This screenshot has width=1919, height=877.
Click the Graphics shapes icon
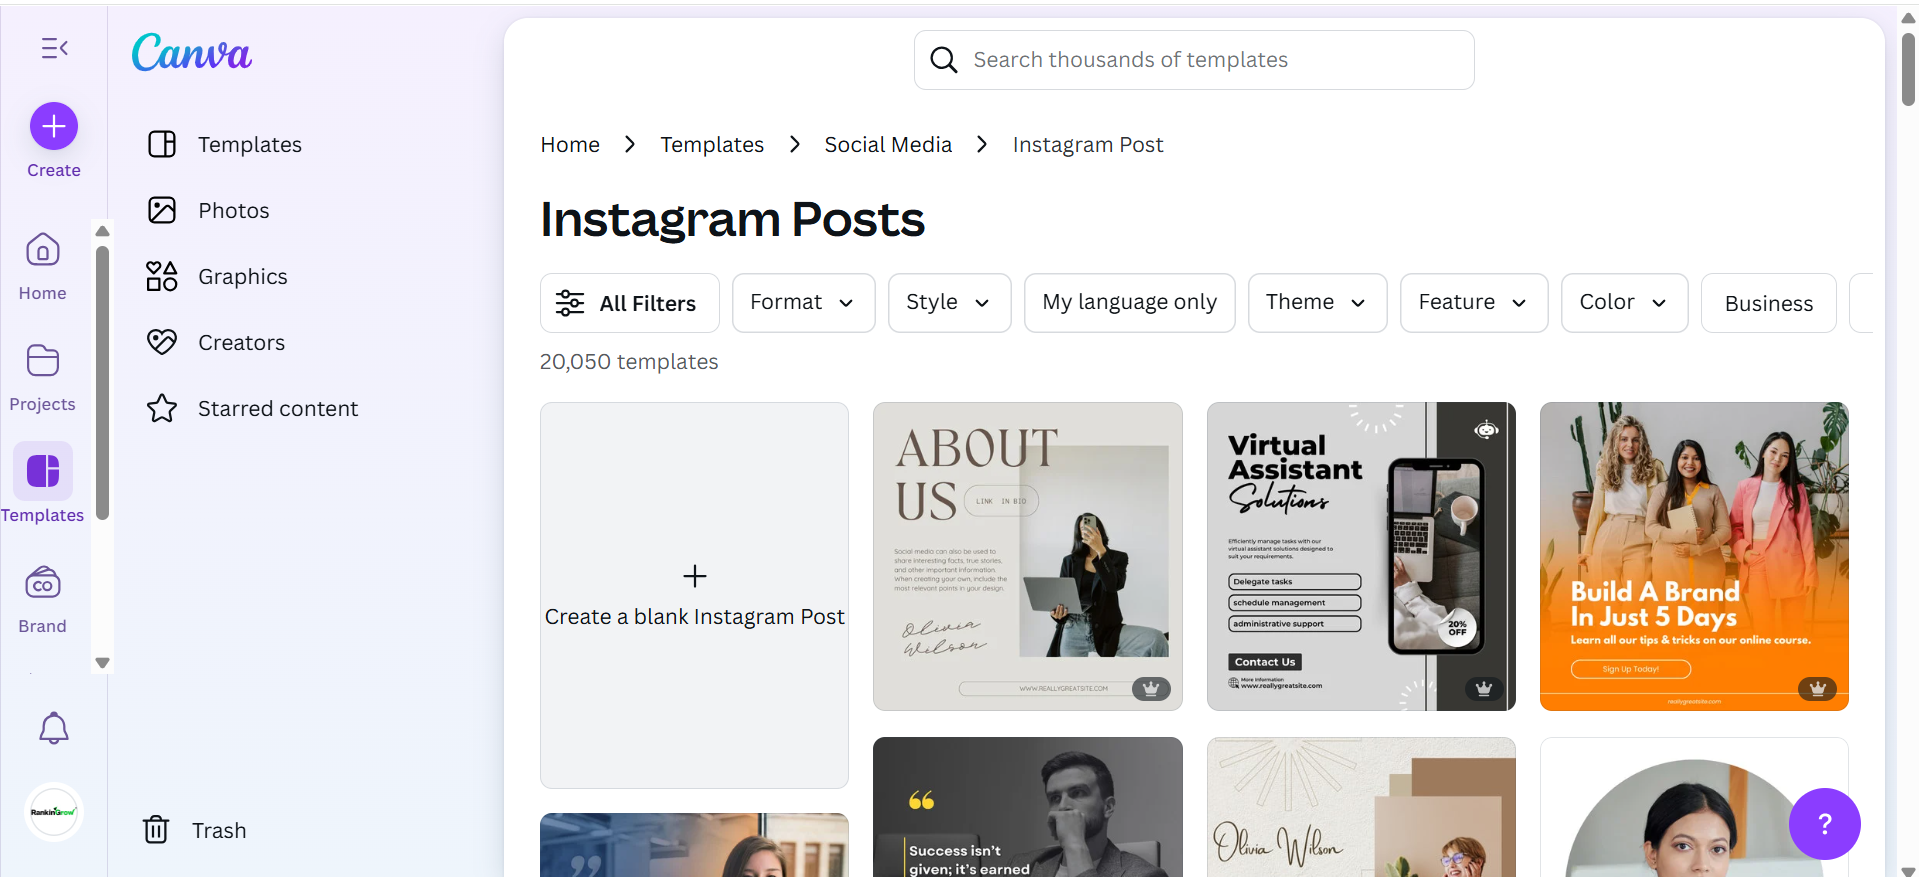(x=162, y=276)
